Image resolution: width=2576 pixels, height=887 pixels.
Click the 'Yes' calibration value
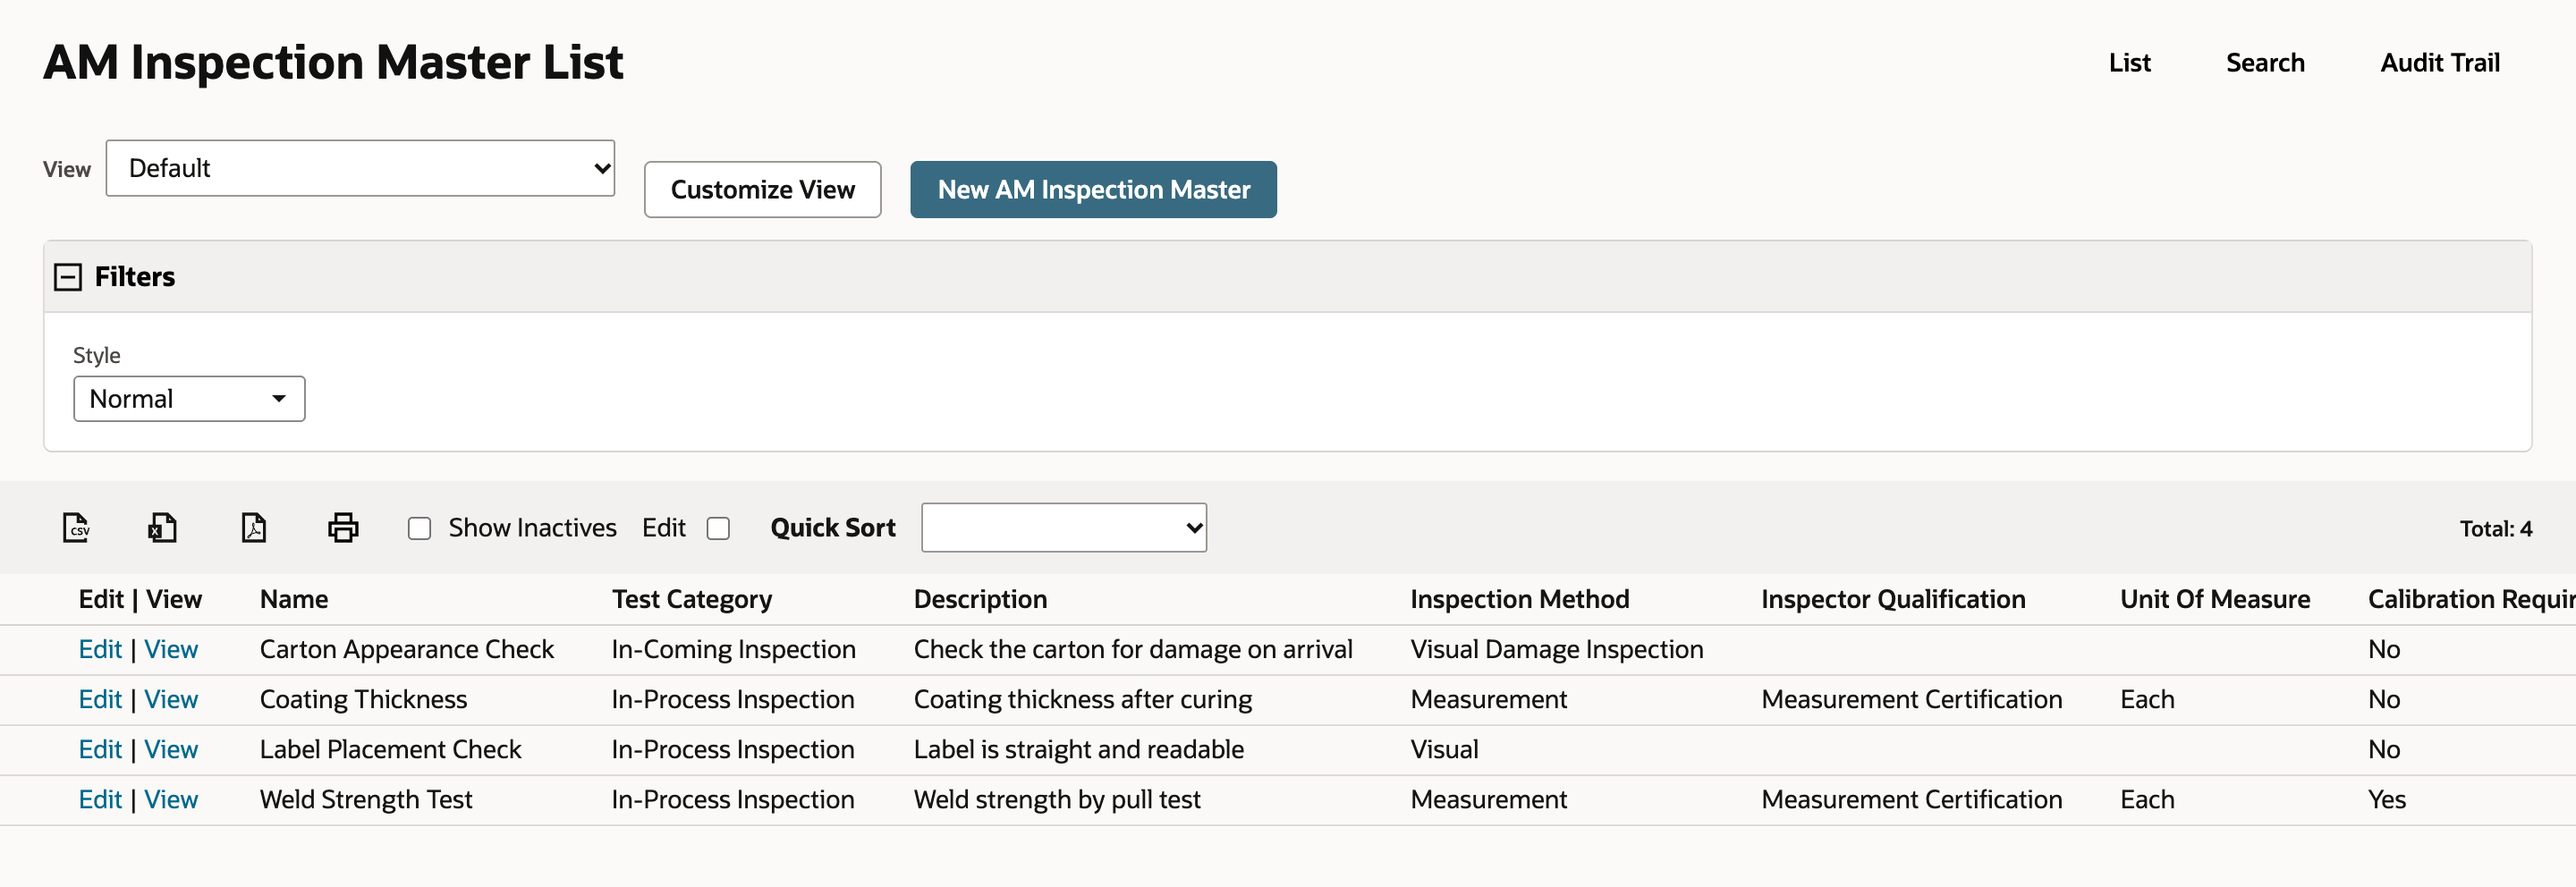coord(2386,800)
